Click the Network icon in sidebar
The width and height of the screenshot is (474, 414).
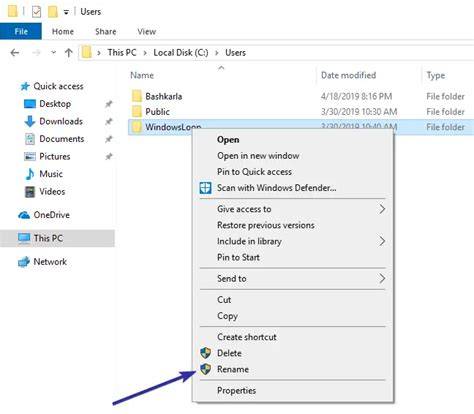tap(24, 262)
